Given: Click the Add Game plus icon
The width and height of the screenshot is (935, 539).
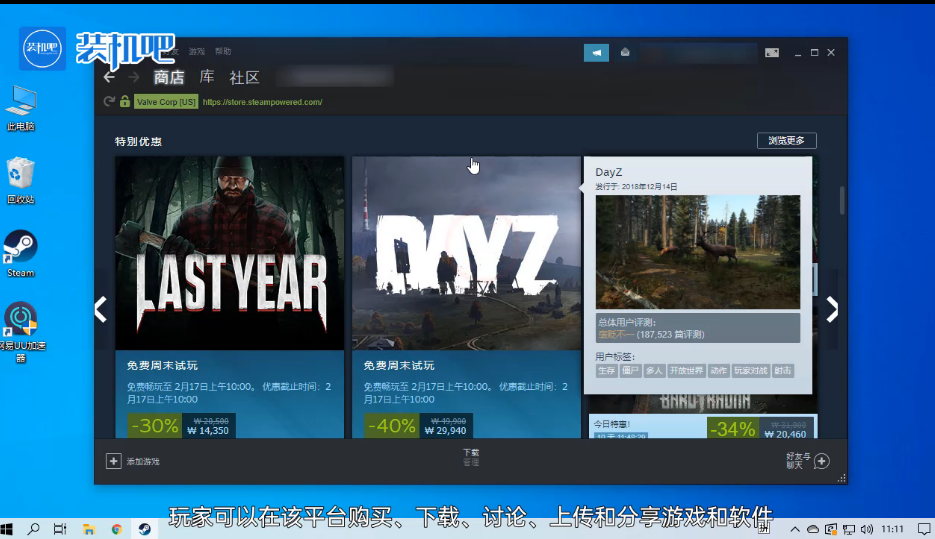Looking at the screenshot, I should (x=113, y=461).
